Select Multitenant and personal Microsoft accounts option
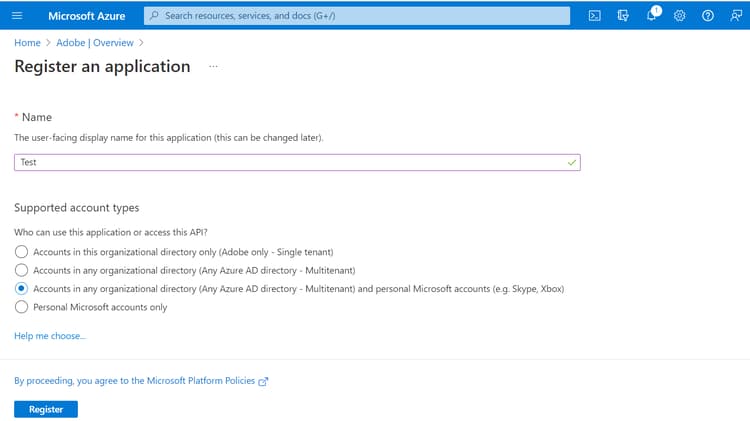The height and width of the screenshot is (421, 750). click(22, 288)
